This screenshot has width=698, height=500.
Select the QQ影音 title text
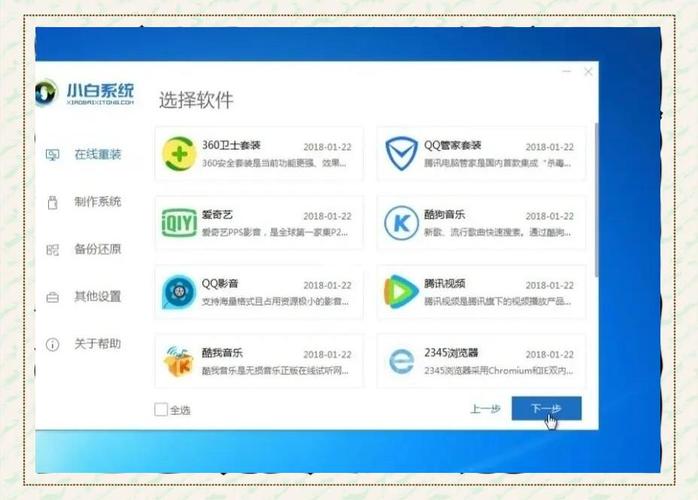220,284
